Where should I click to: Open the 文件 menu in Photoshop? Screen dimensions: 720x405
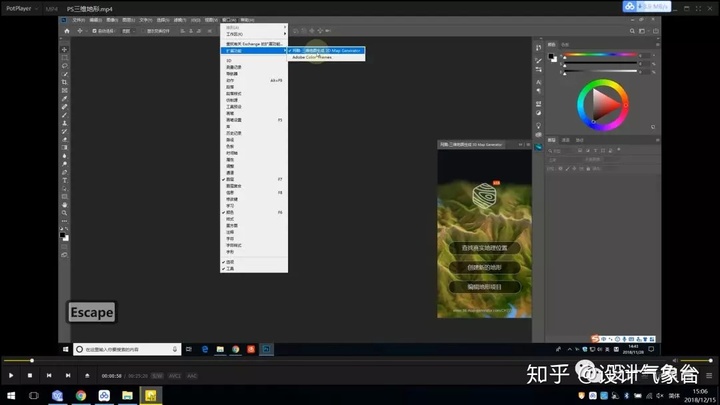coord(79,20)
